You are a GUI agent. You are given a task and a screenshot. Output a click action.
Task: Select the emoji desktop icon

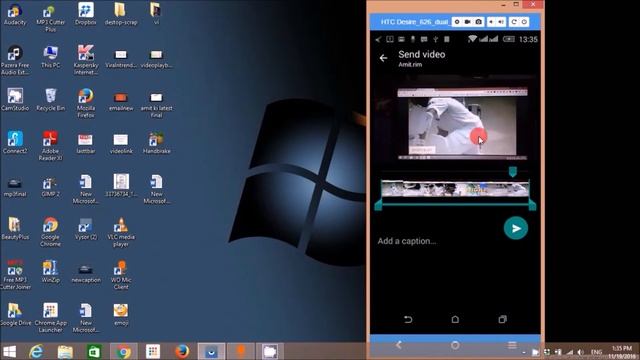[121, 314]
